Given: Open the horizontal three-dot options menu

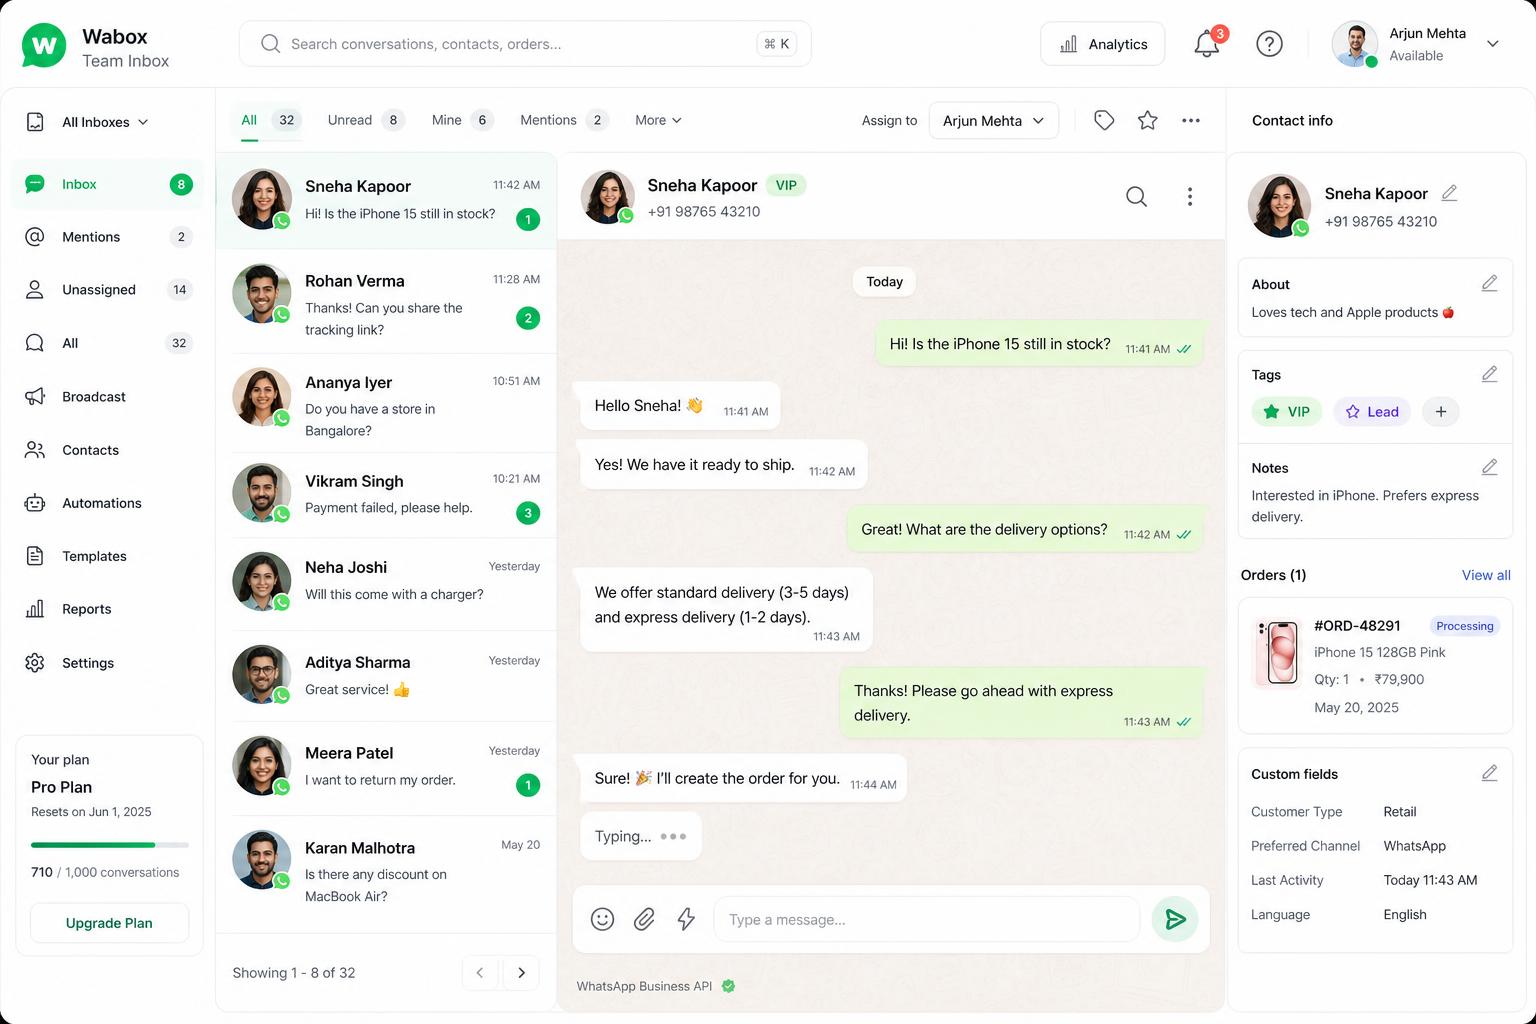Looking at the screenshot, I should (x=1191, y=120).
